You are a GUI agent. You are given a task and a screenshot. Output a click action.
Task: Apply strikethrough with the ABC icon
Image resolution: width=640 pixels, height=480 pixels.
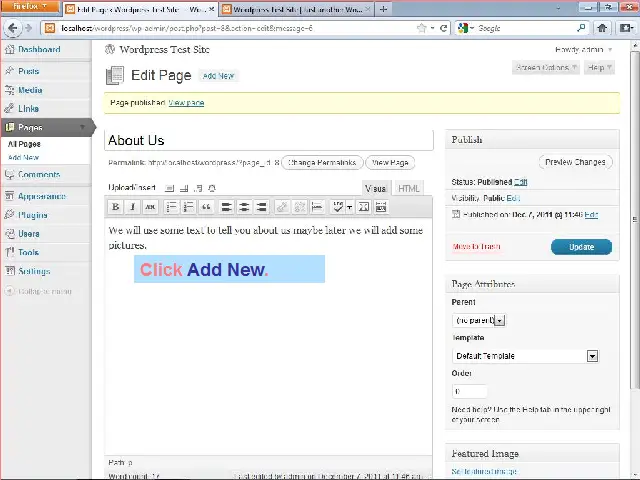tap(150, 207)
